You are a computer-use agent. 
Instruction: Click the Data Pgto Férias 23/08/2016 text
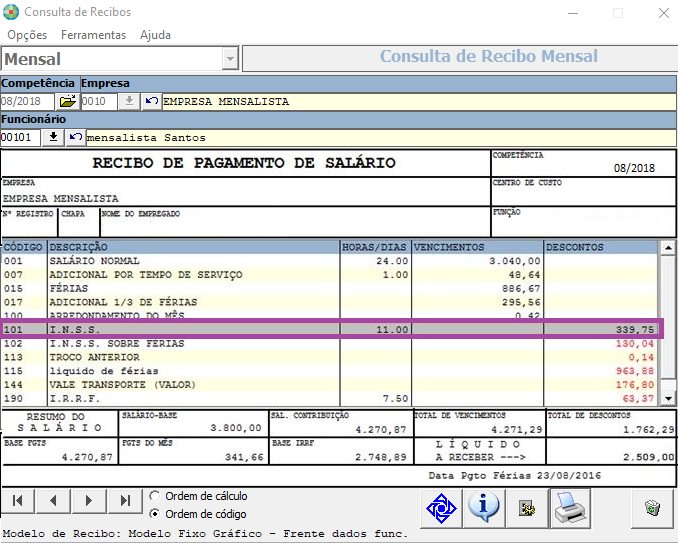coord(515,476)
